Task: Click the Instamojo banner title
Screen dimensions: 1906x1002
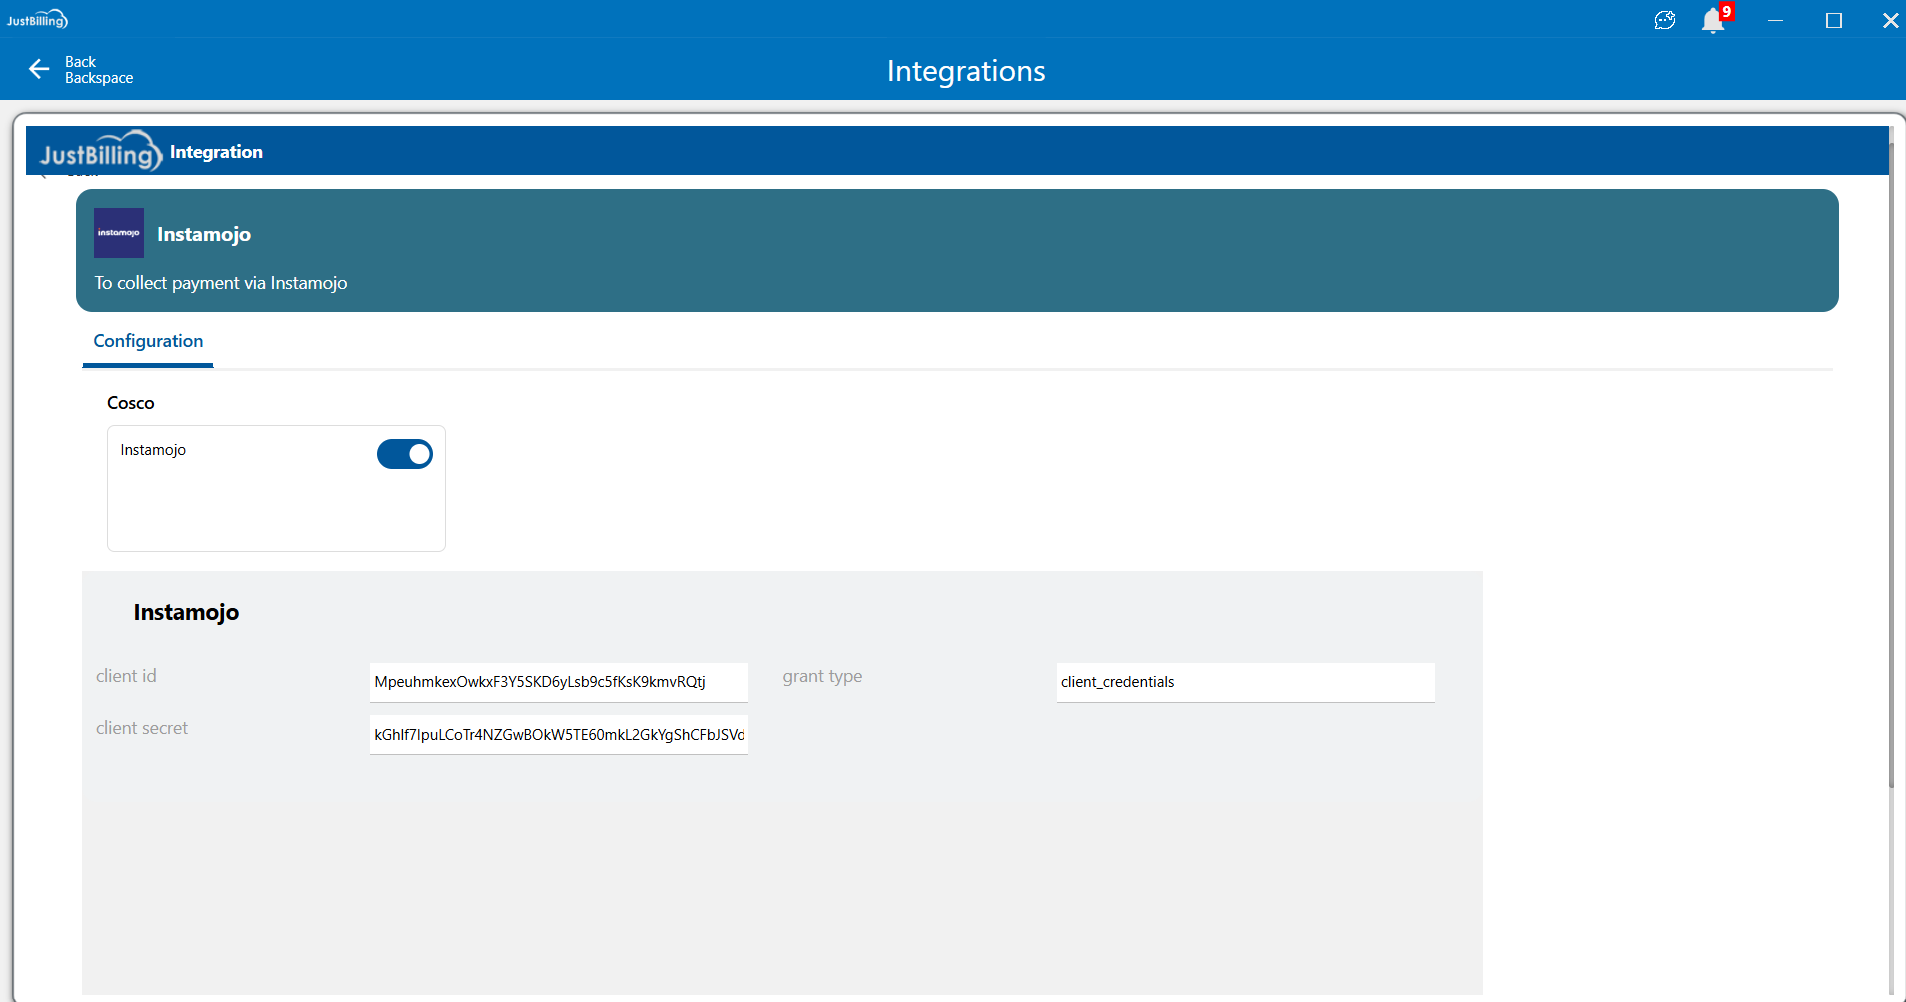Action: (x=204, y=234)
